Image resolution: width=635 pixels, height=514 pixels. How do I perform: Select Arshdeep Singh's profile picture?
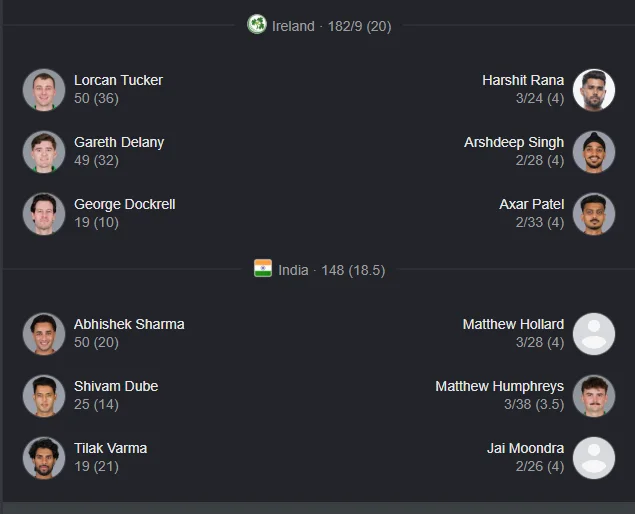click(x=594, y=151)
